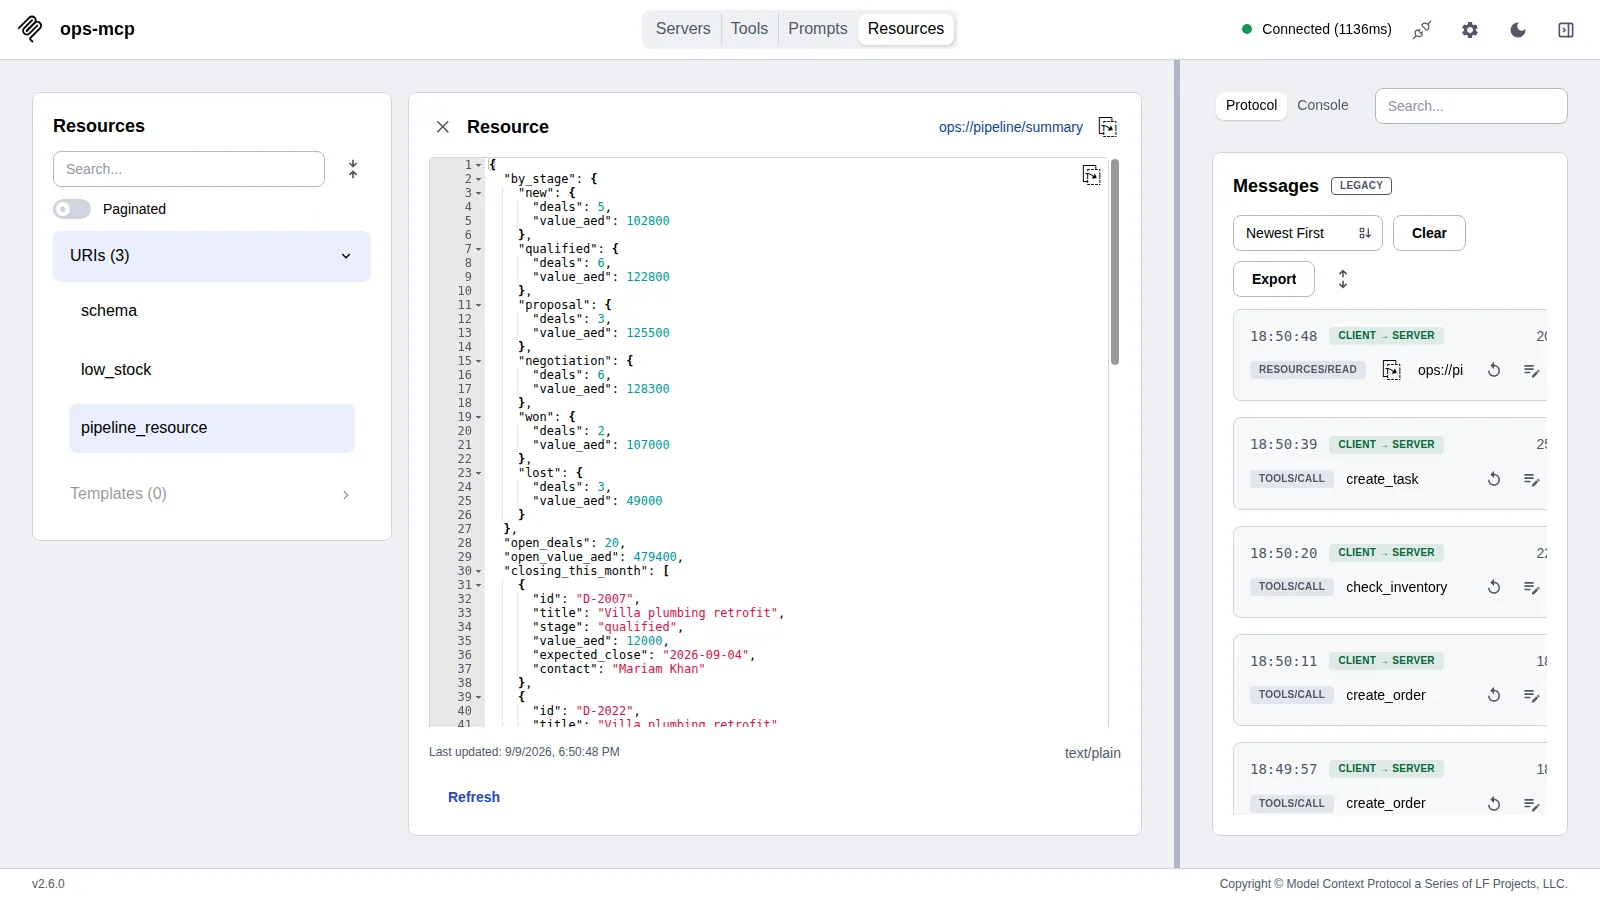
Task: Click the check_inventory message label
Action: point(1396,587)
